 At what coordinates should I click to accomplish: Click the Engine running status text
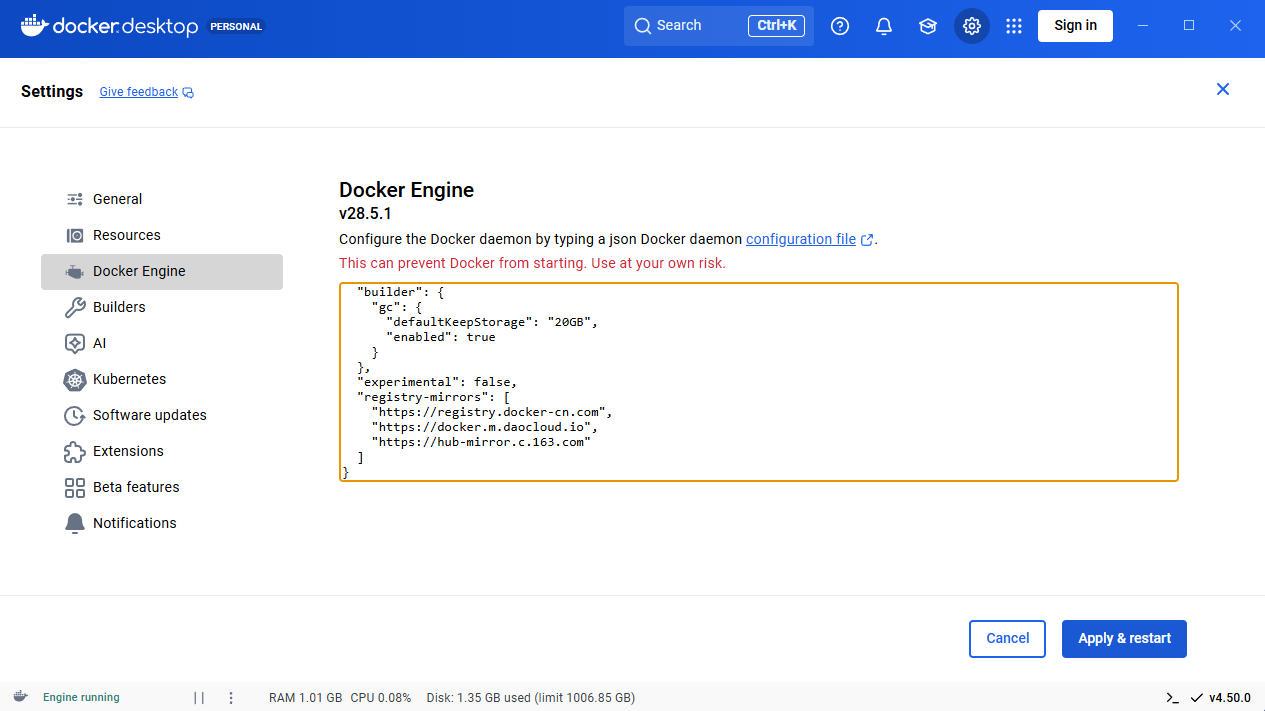81,698
